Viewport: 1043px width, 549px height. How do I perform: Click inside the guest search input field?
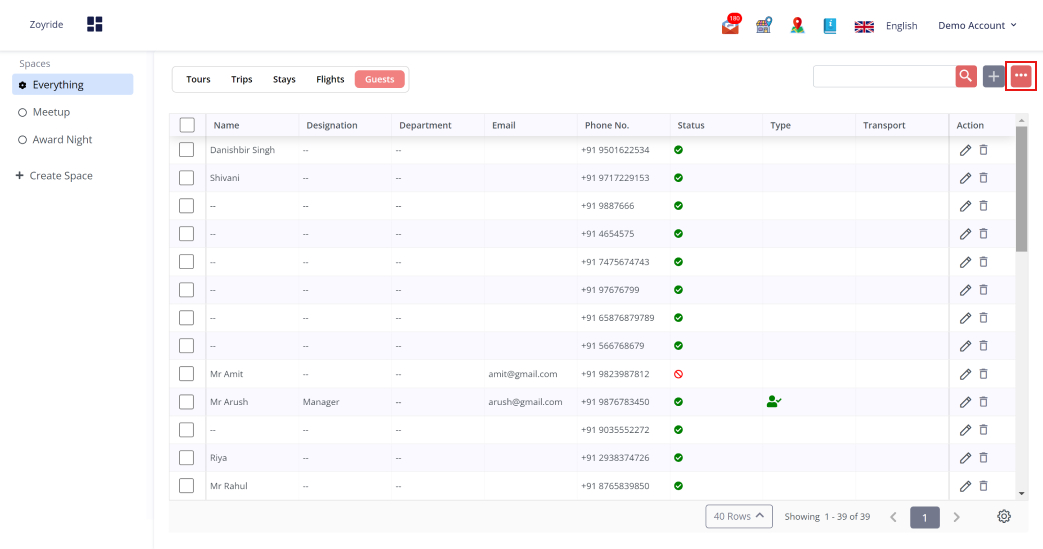point(883,77)
